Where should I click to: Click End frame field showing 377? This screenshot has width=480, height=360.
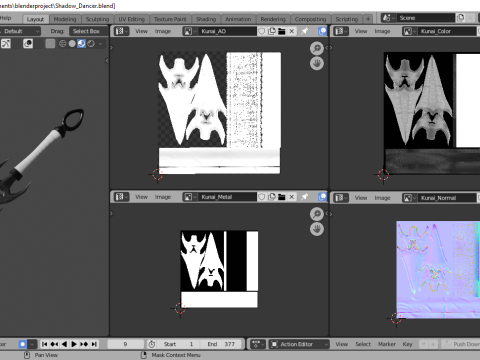click(x=221, y=344)
